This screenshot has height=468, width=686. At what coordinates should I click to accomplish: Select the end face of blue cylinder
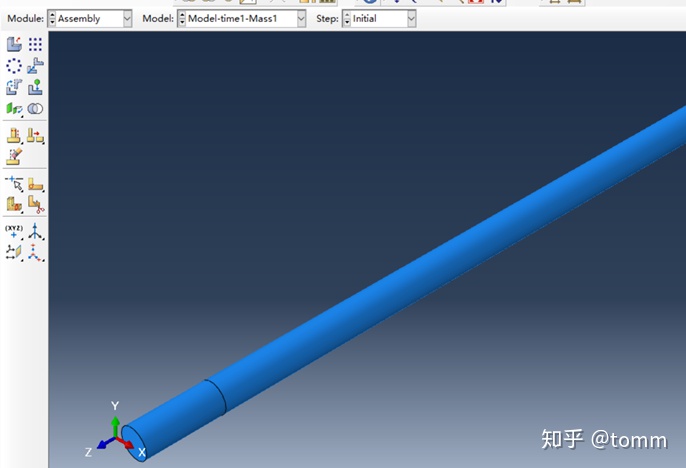pyautogui.click(x=134, y=443)
